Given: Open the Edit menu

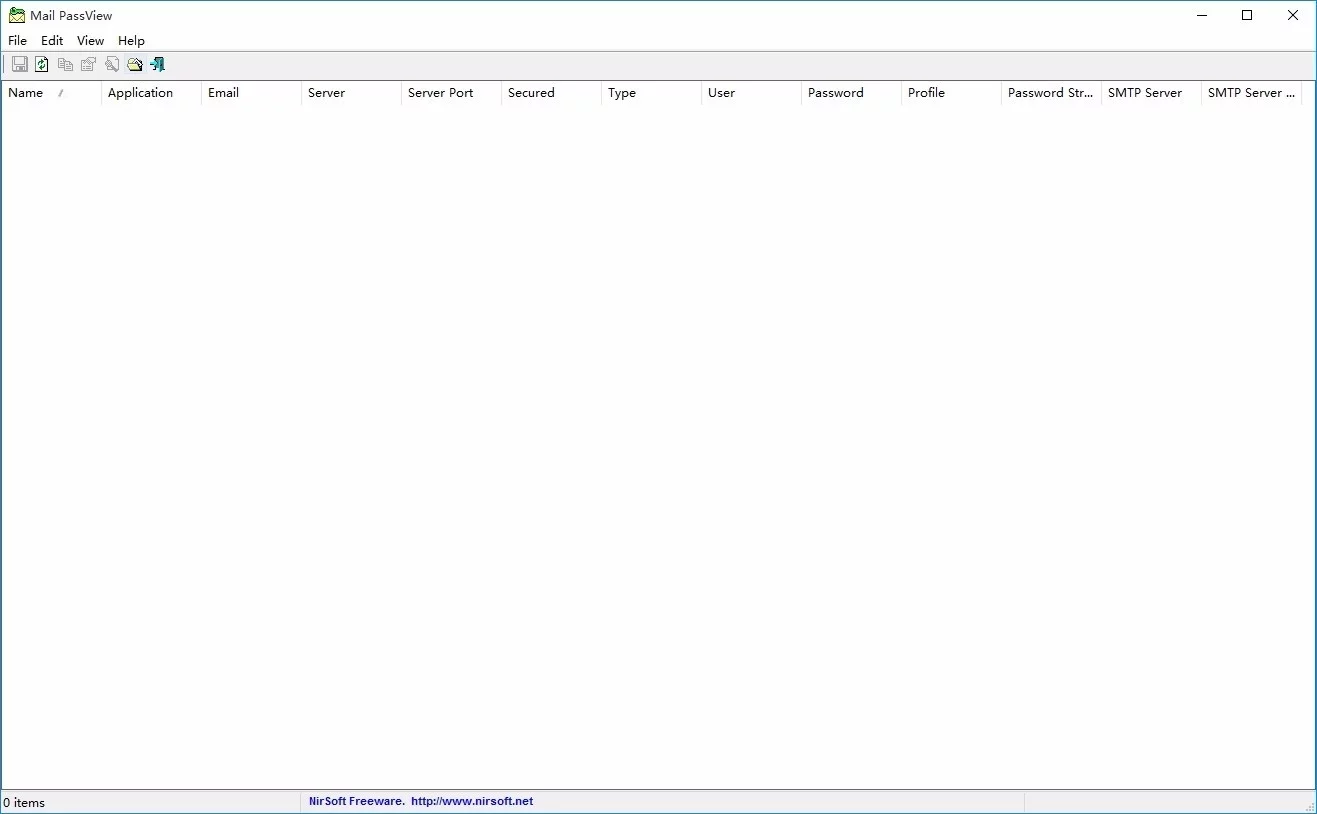Looking at the screenshot, I should [51, 40].
